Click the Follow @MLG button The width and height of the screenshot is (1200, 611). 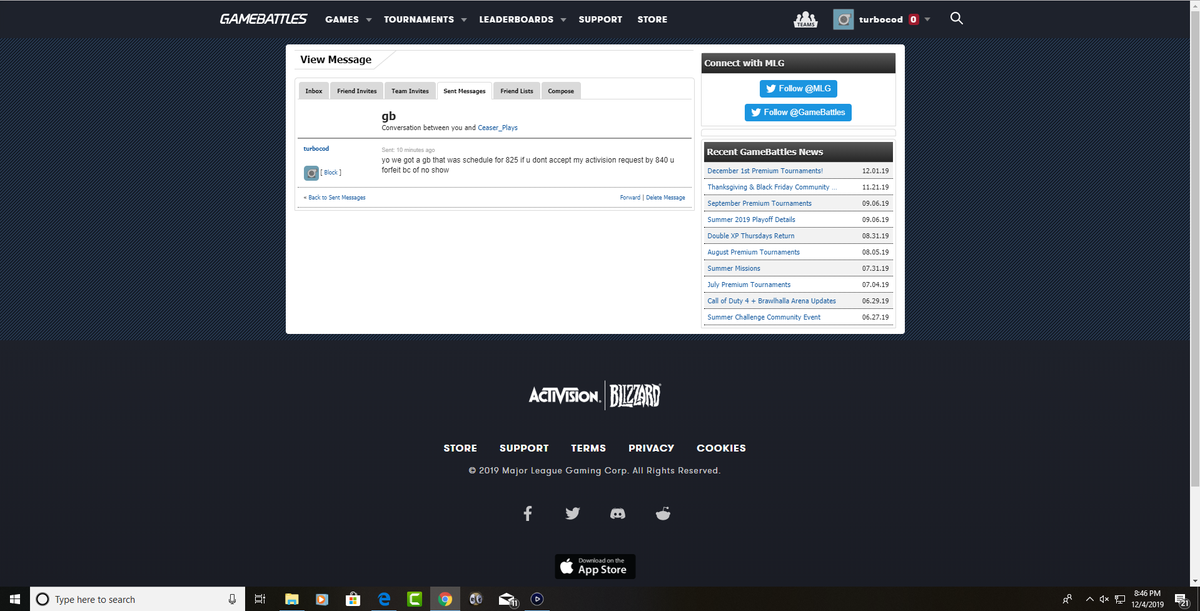click(x=798, y=89)
